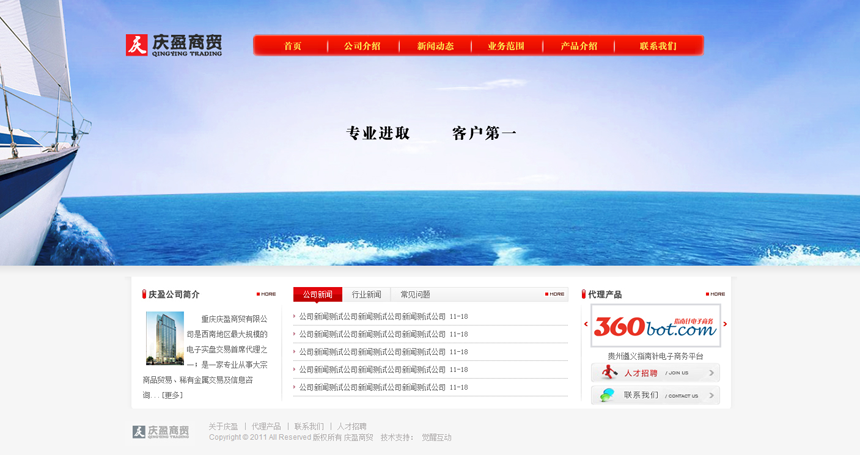
Task: Select 业务范围 in the navigation bar
Action: pos(506,46)
